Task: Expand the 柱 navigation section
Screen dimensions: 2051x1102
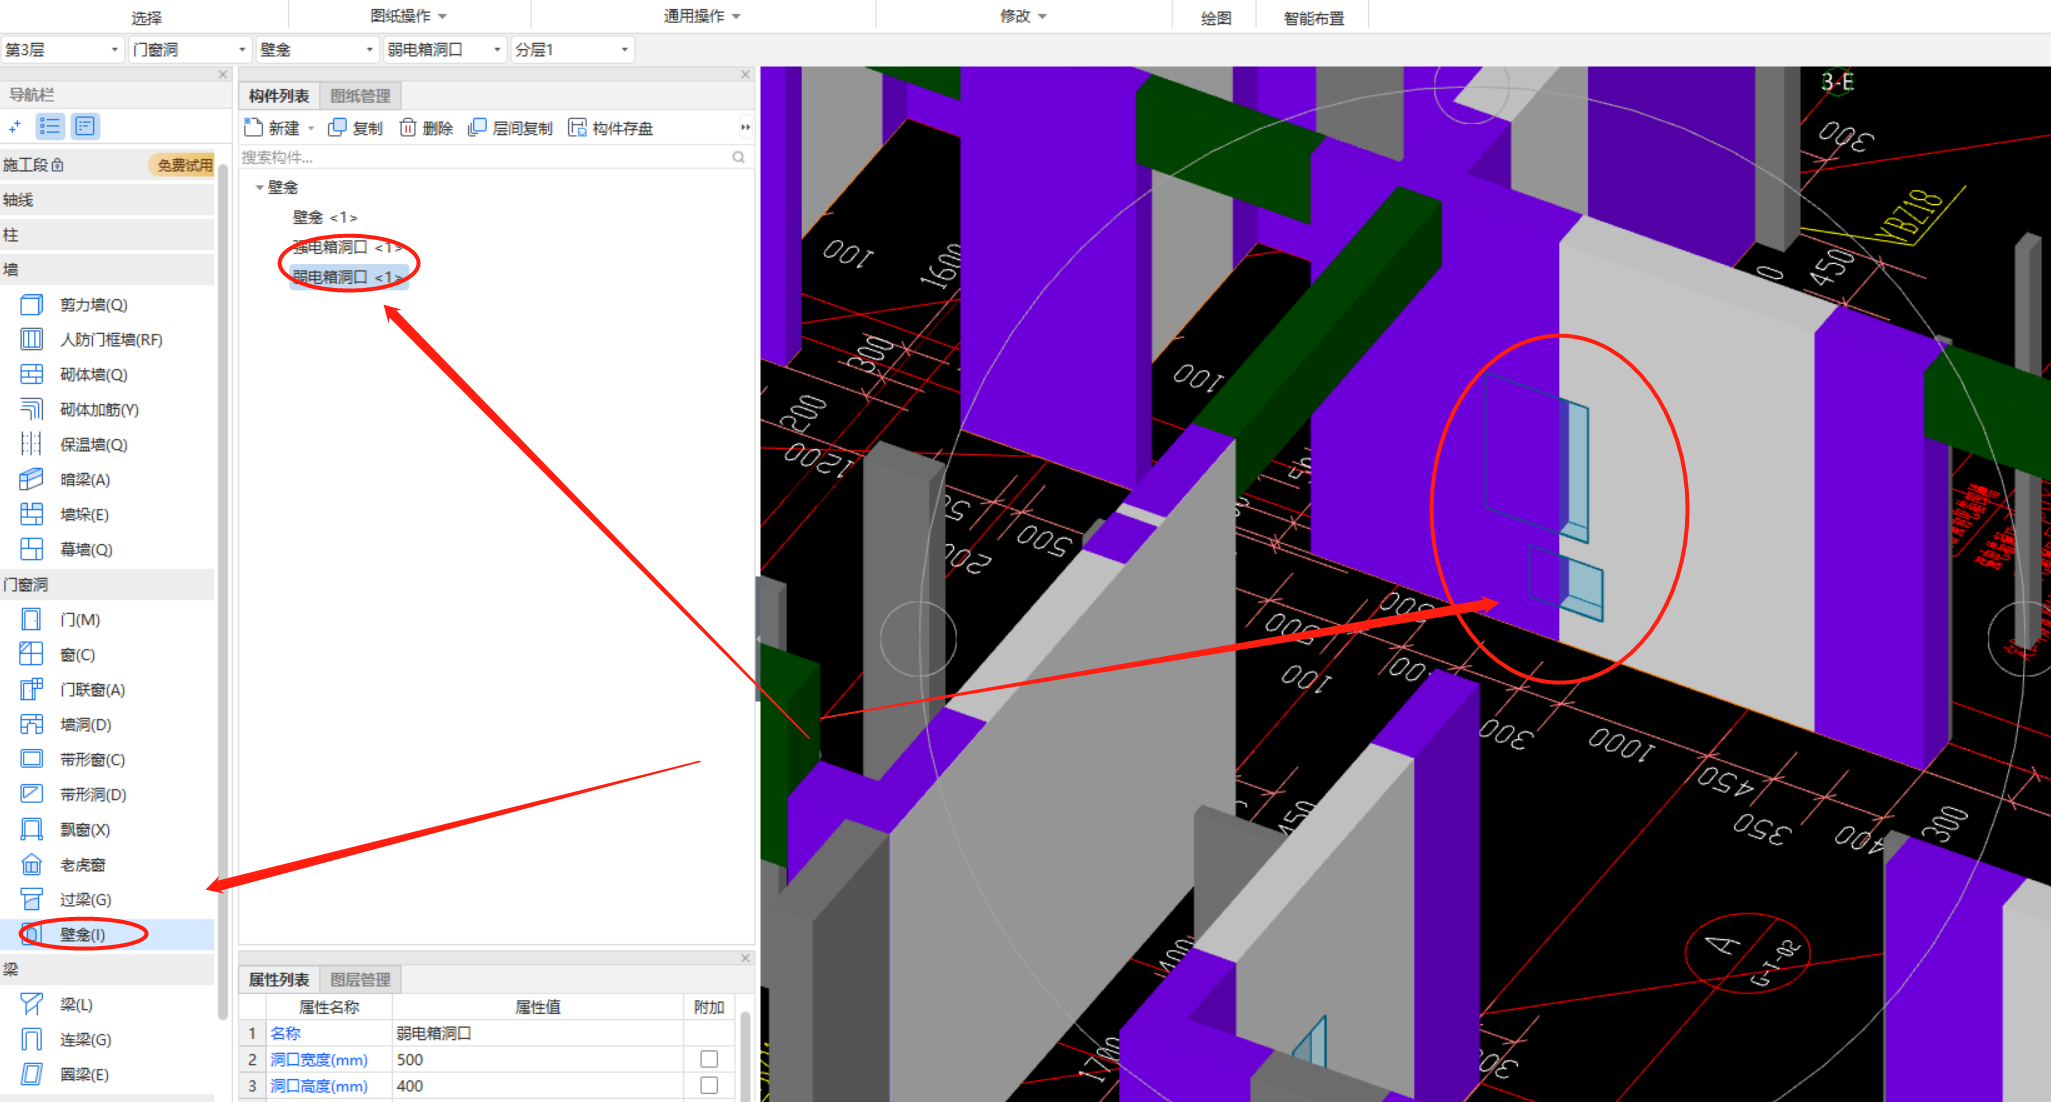Action: (x=107, y=235)
